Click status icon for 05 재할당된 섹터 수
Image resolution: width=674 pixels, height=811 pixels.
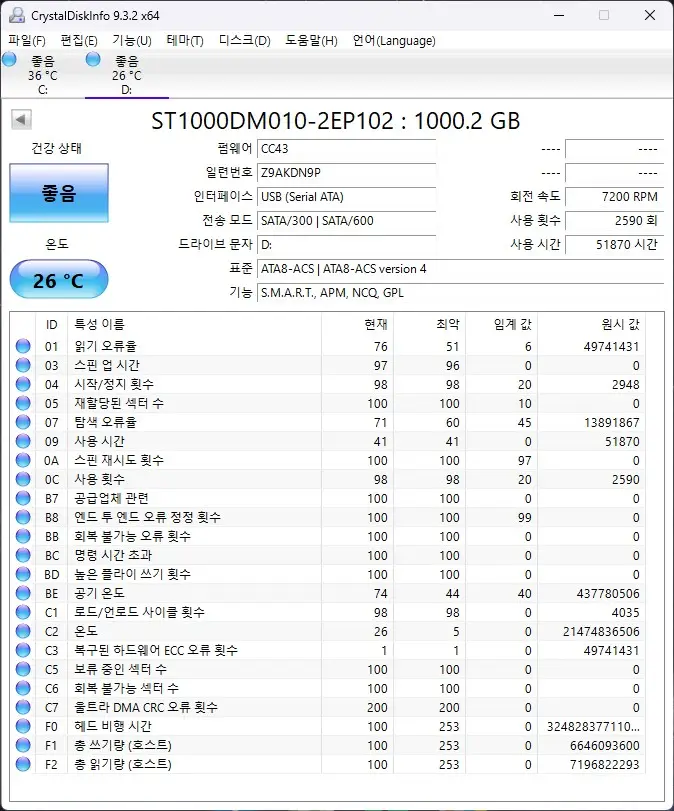pos(23,403)
